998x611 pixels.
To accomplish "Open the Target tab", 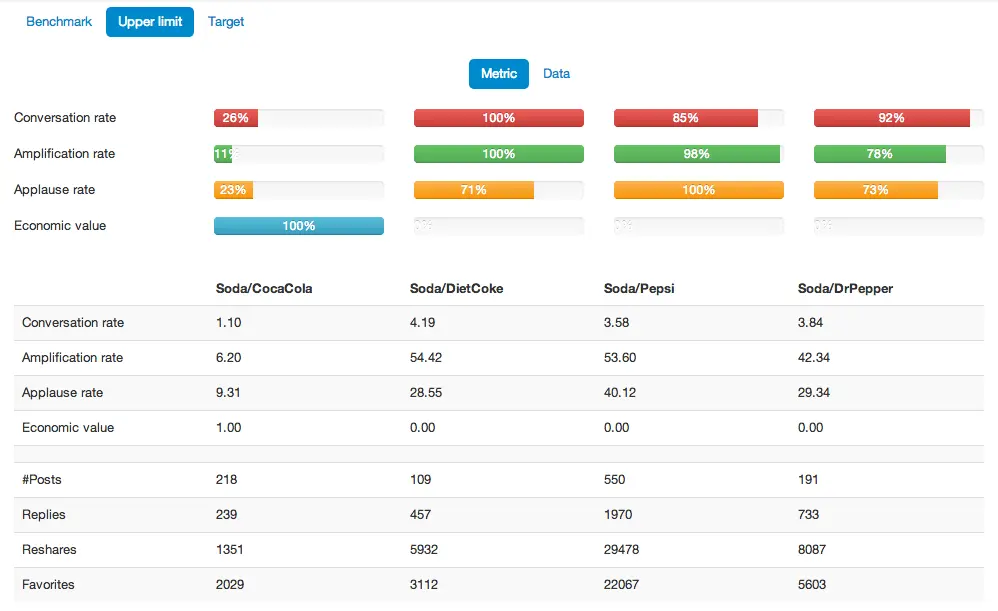I will 226,21.
